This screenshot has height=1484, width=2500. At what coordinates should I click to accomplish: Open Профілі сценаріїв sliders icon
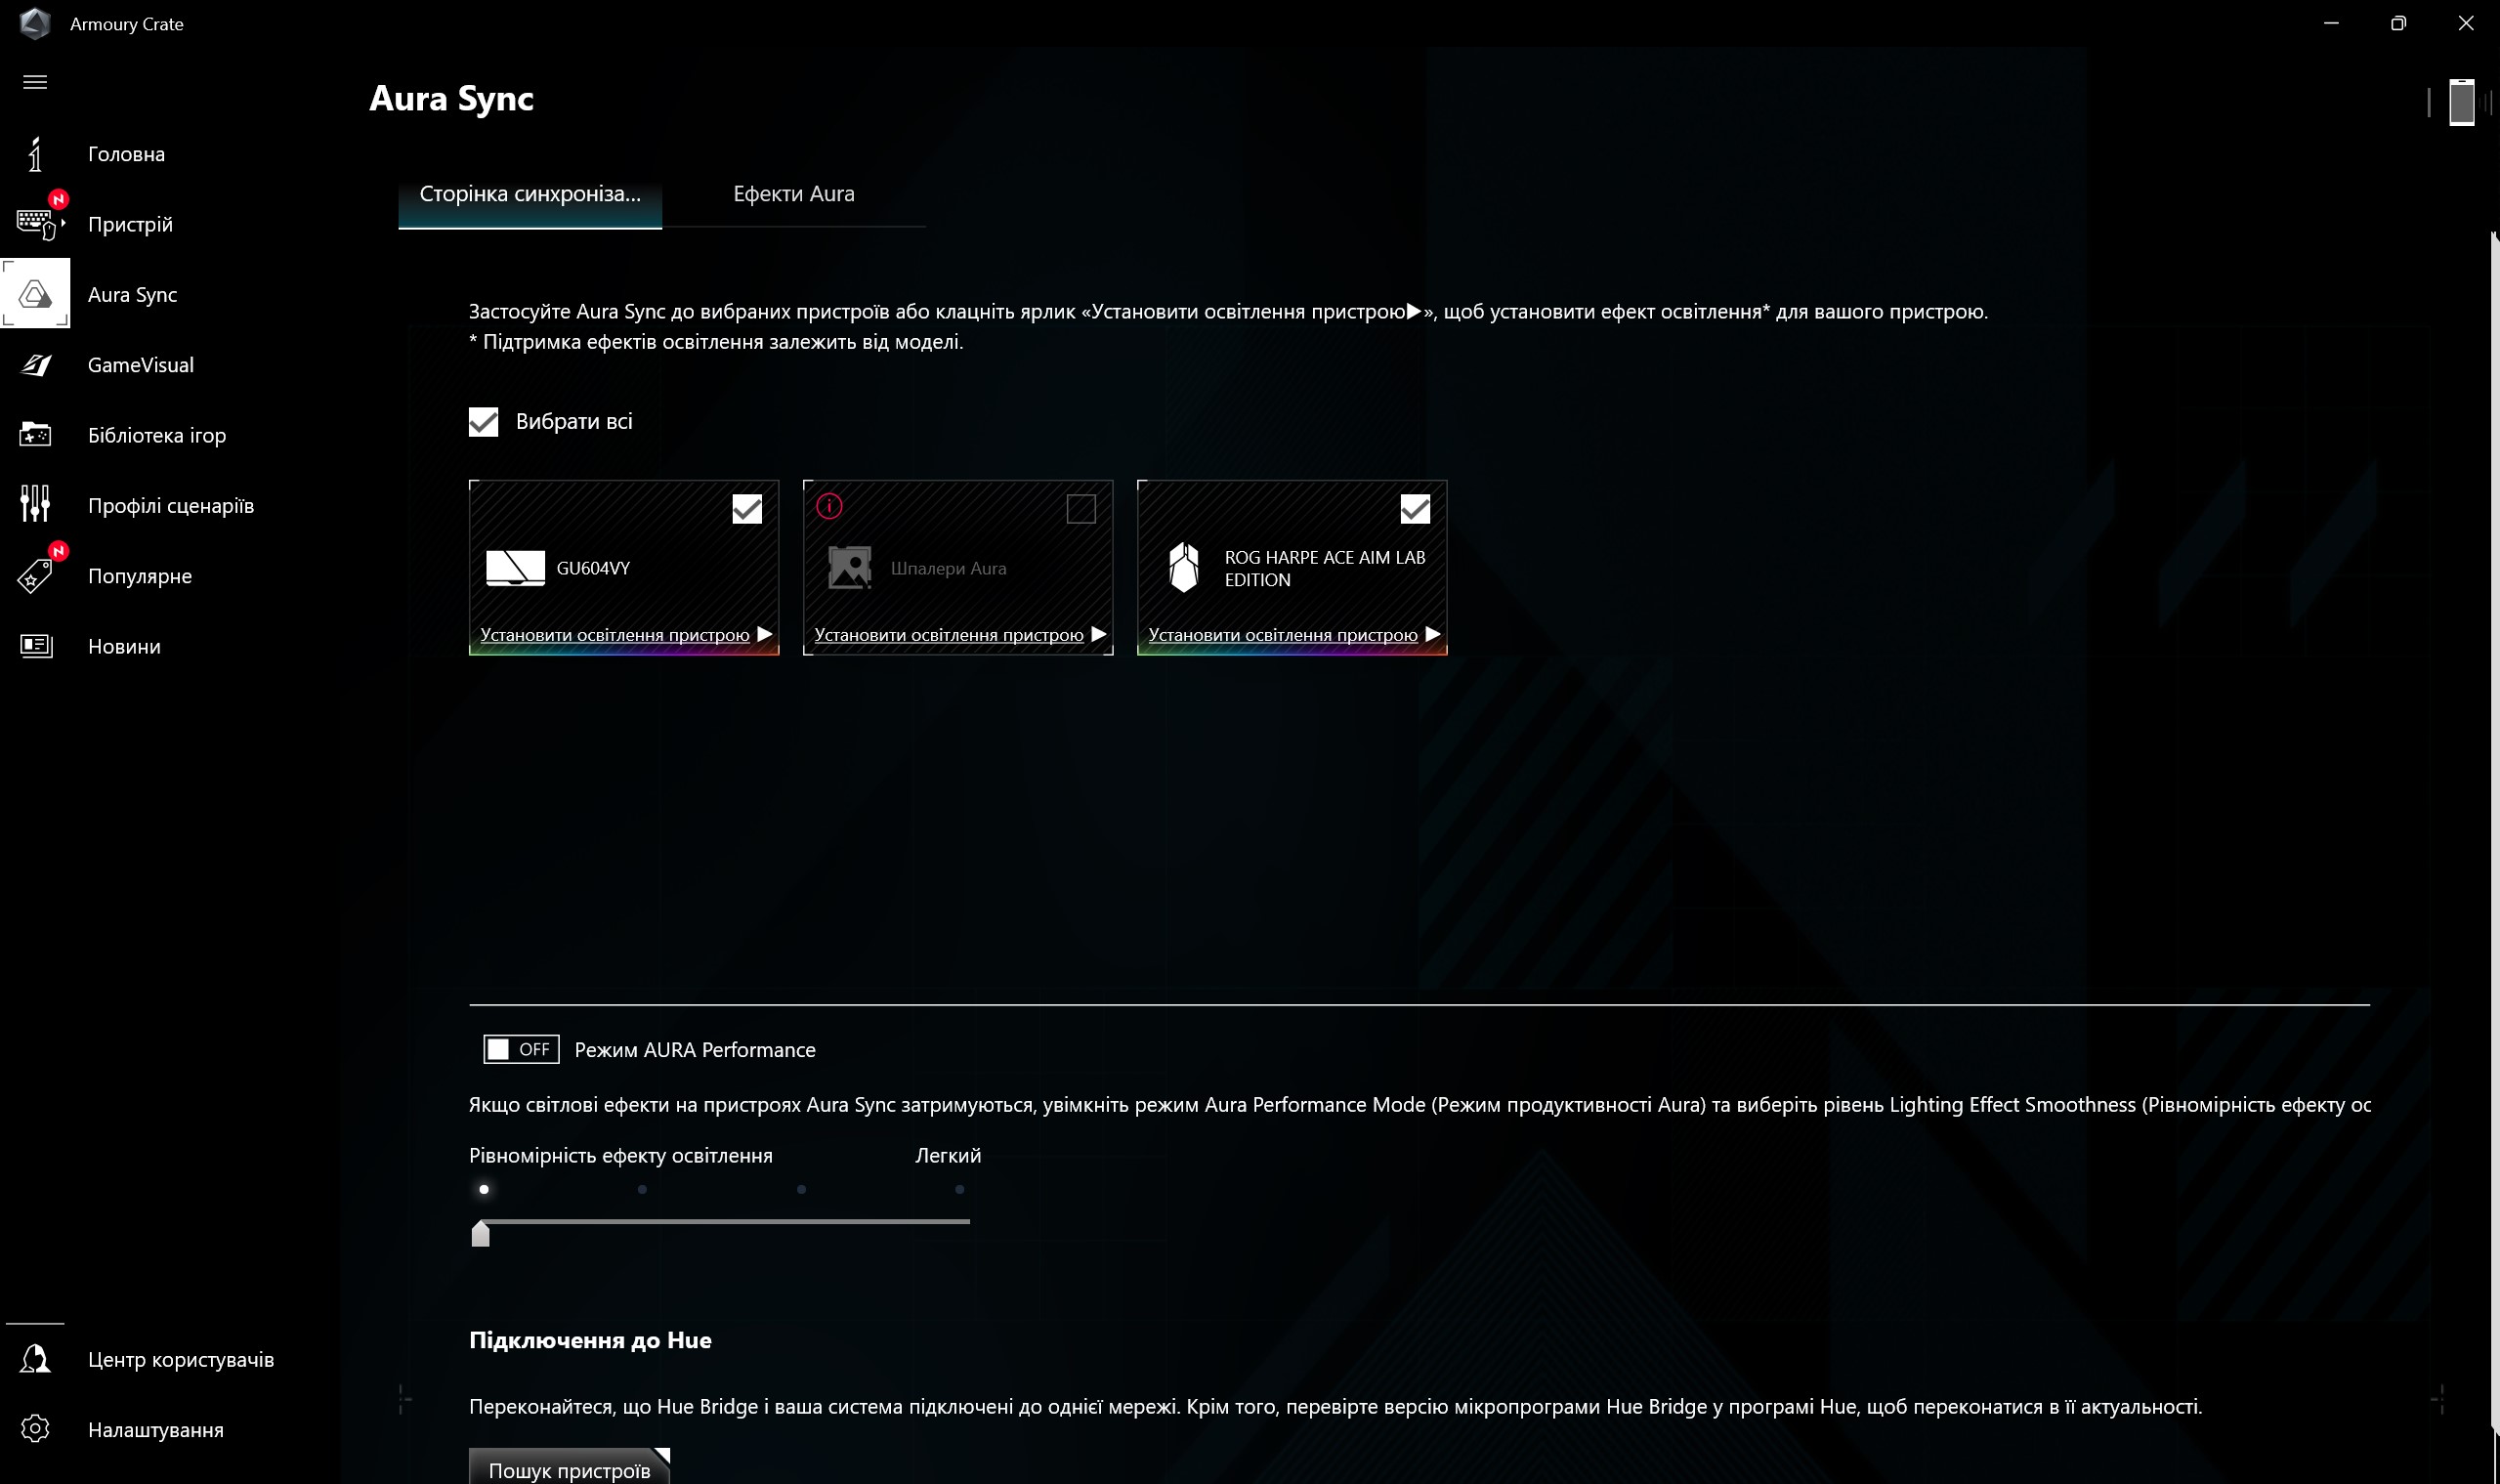pyautogui.click(x=35, y=504)
